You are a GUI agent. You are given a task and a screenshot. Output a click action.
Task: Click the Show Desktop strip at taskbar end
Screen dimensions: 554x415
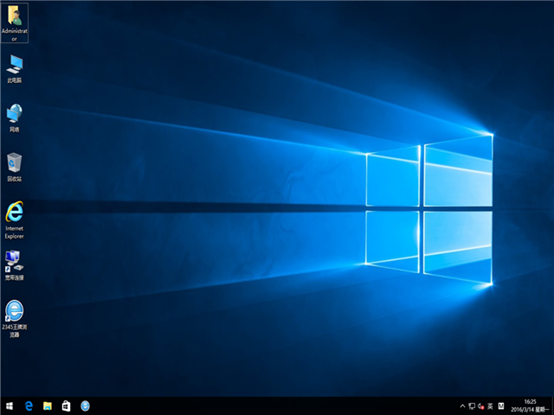point(552,406)
